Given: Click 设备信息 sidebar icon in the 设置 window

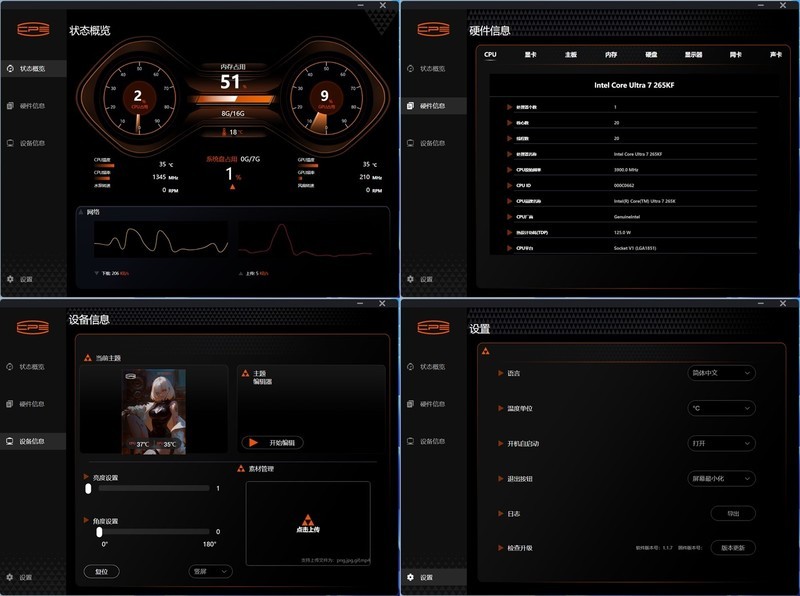Looking at the screenshot, I should (410, 441).
